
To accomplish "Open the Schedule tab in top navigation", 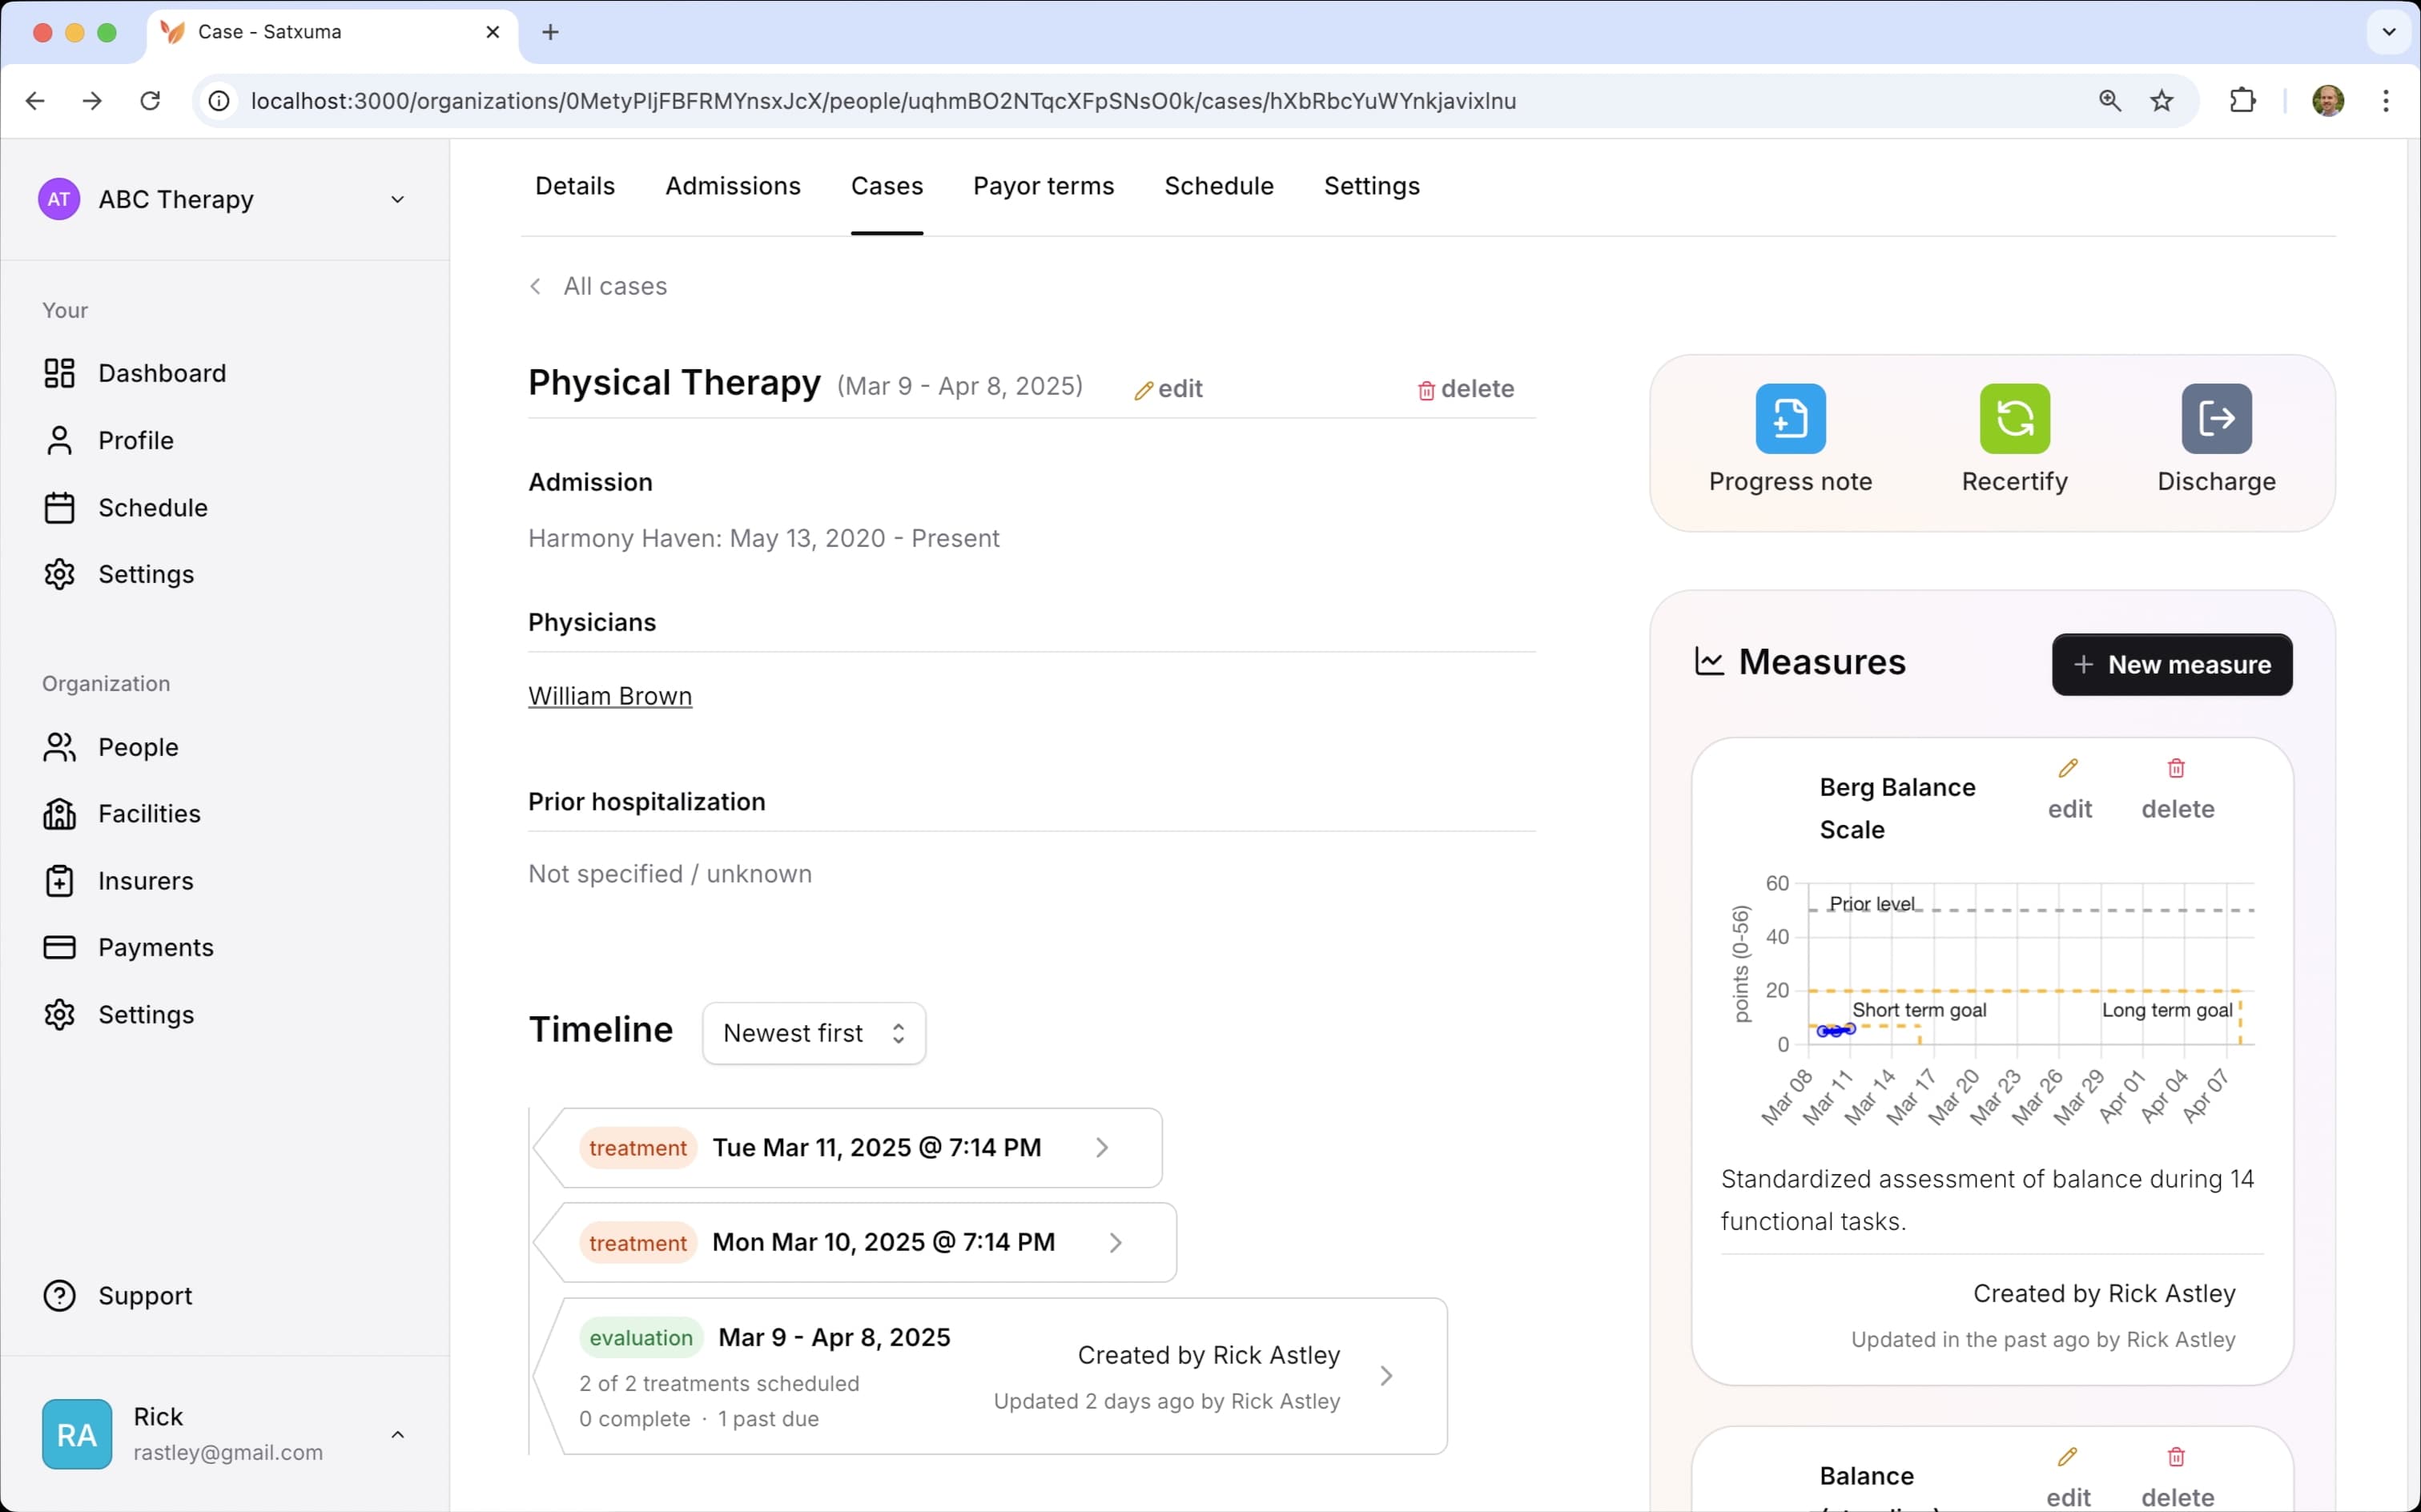I will (1219, 186).
